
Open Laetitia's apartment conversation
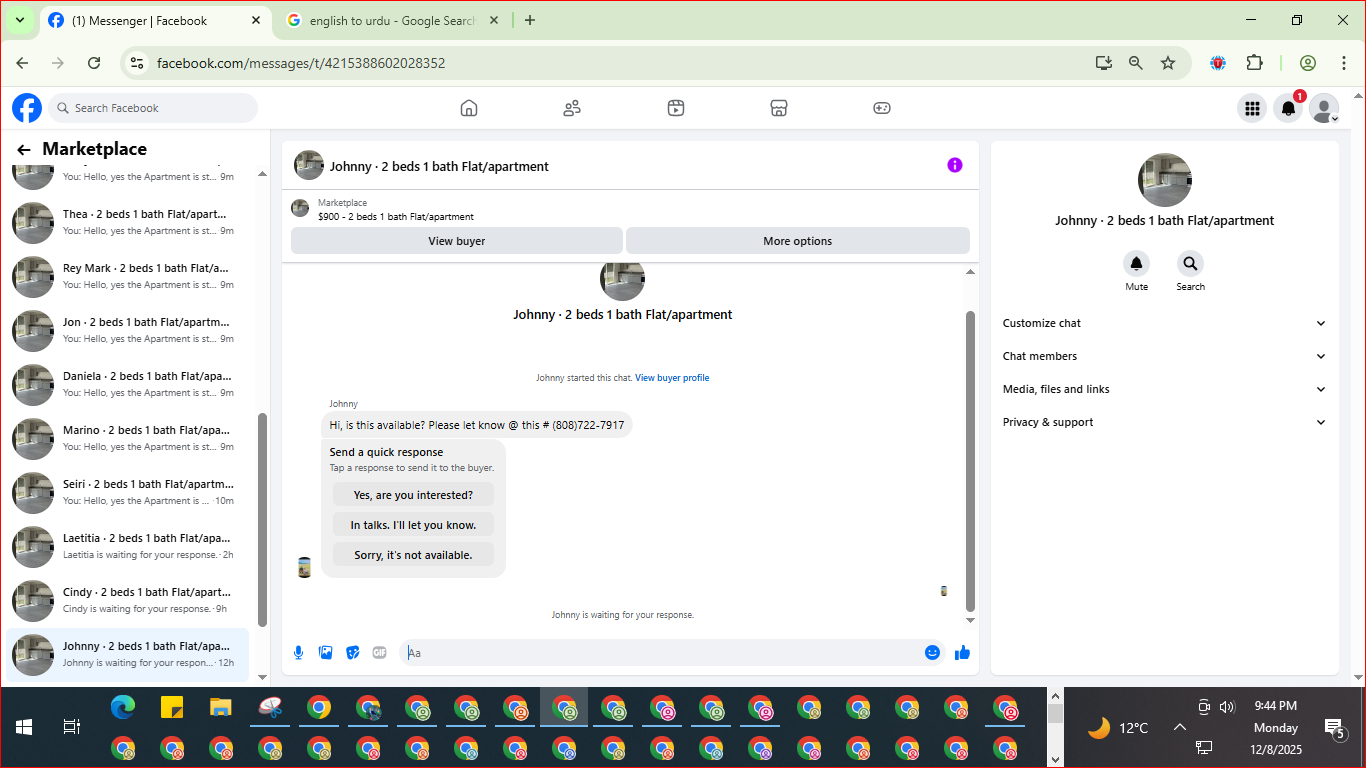pos(128,546)
